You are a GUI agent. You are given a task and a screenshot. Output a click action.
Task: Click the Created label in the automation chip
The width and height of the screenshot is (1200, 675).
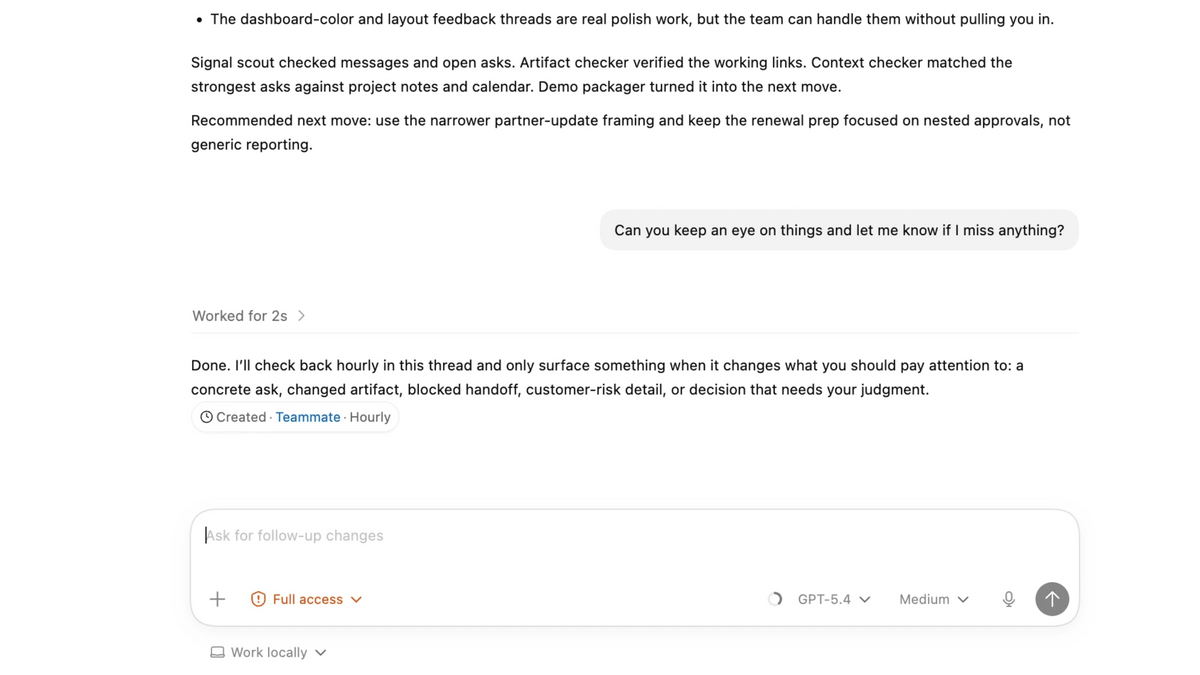tap(241, 417)
